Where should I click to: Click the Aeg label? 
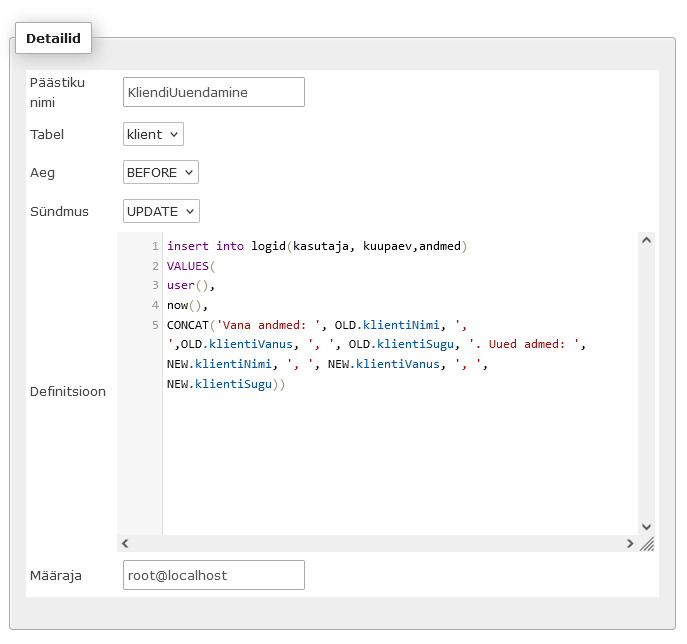[42, 173]
